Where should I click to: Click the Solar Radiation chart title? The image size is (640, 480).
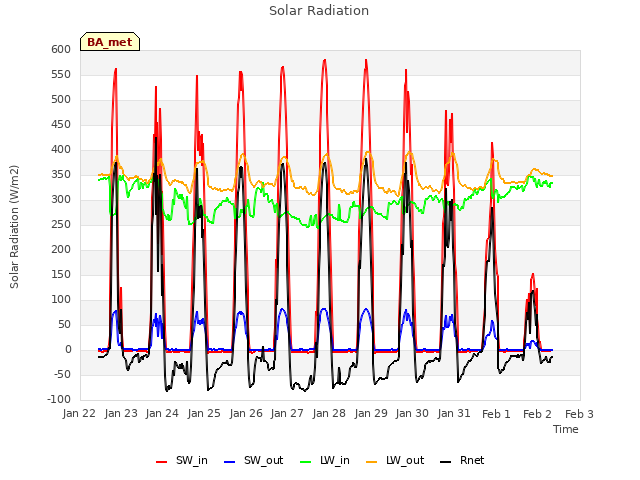point(319,11)
